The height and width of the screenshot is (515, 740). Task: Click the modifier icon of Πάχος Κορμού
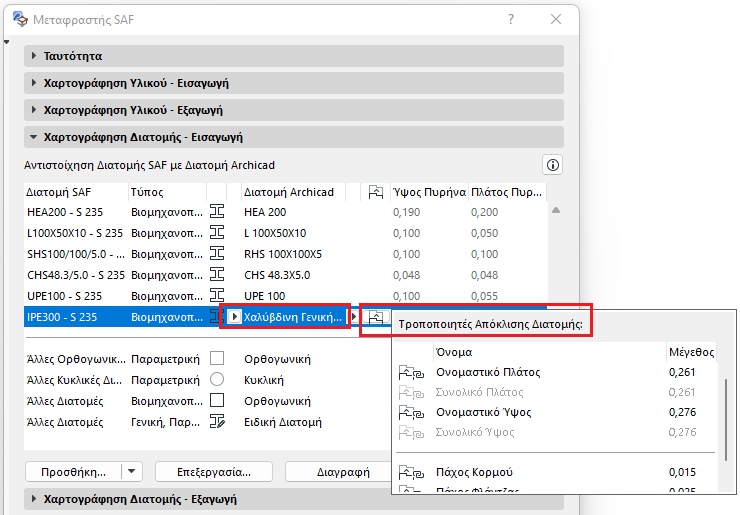coord(411,472)
